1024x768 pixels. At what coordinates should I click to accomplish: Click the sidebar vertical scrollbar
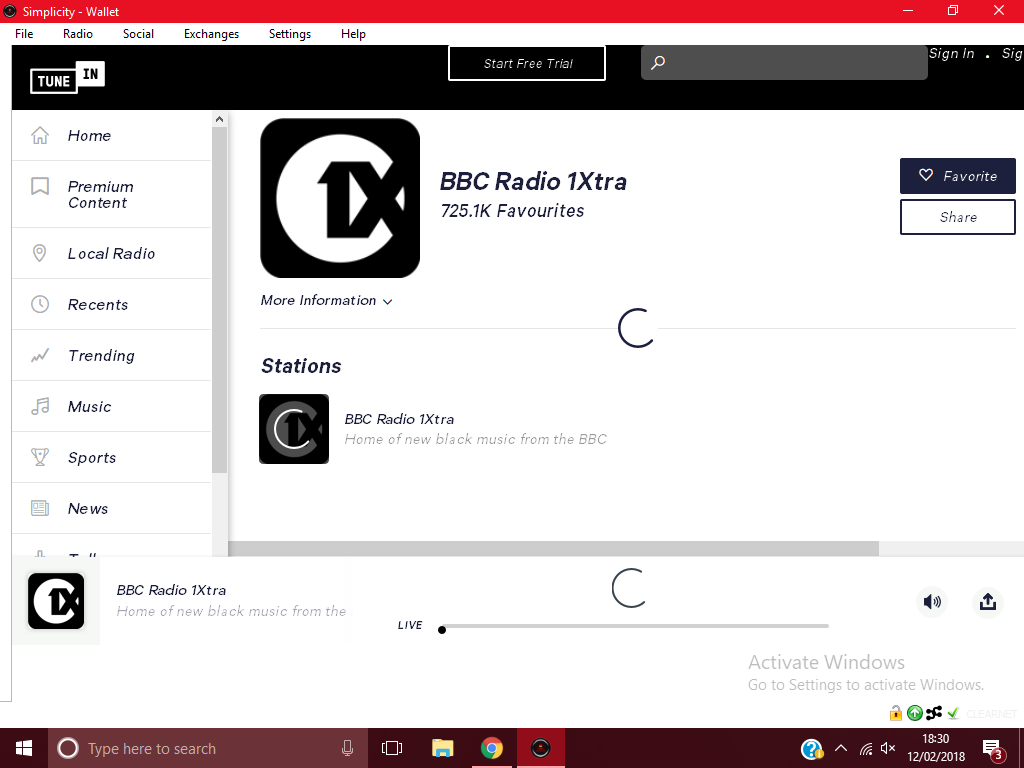219,300
